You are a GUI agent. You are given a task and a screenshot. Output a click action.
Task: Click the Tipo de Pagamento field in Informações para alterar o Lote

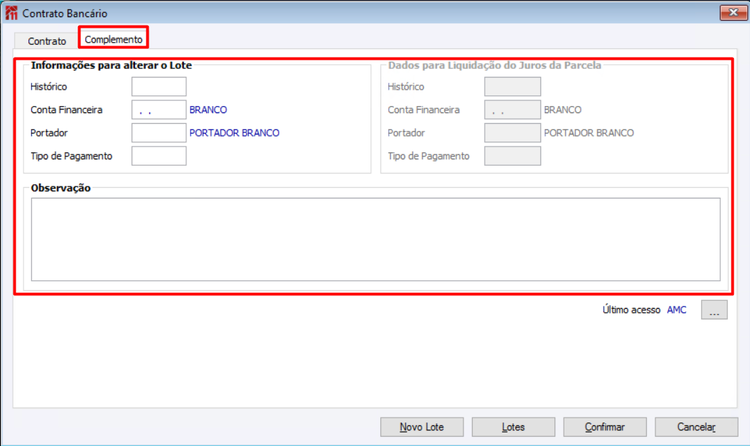point(159,156)
